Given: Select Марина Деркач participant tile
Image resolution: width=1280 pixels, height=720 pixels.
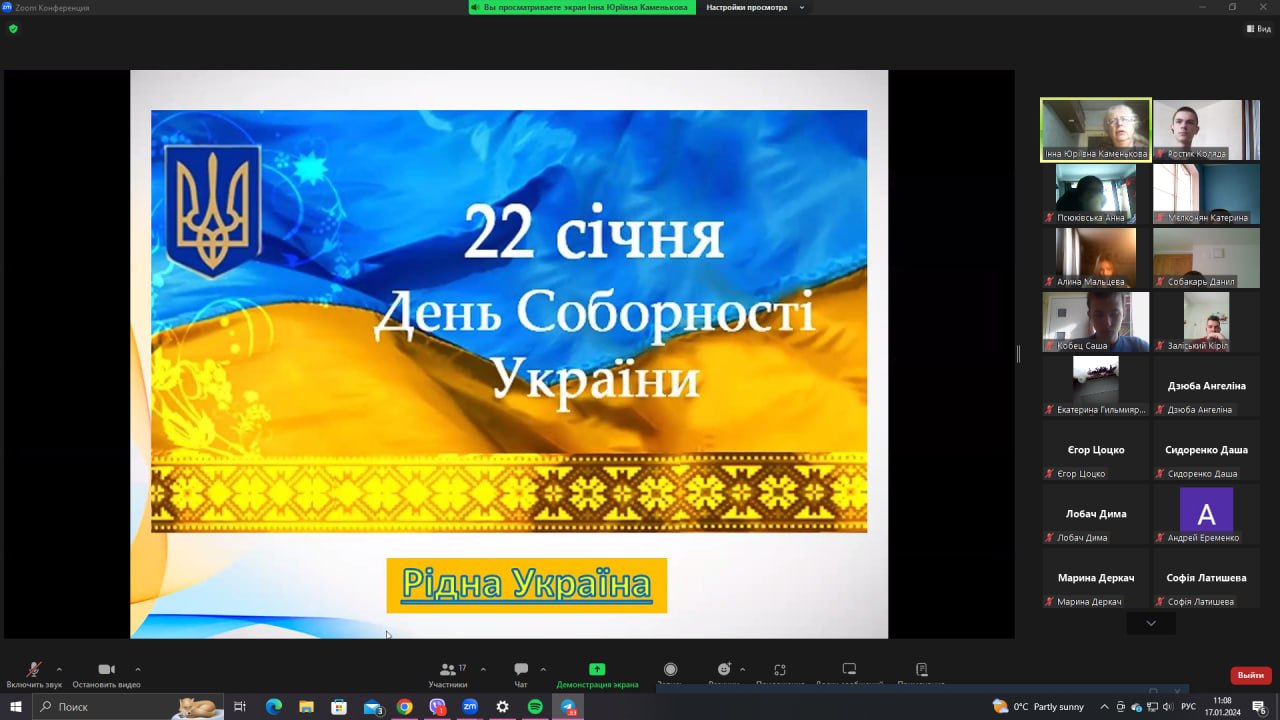Looking at the screenshot, I should (1096, 578).
